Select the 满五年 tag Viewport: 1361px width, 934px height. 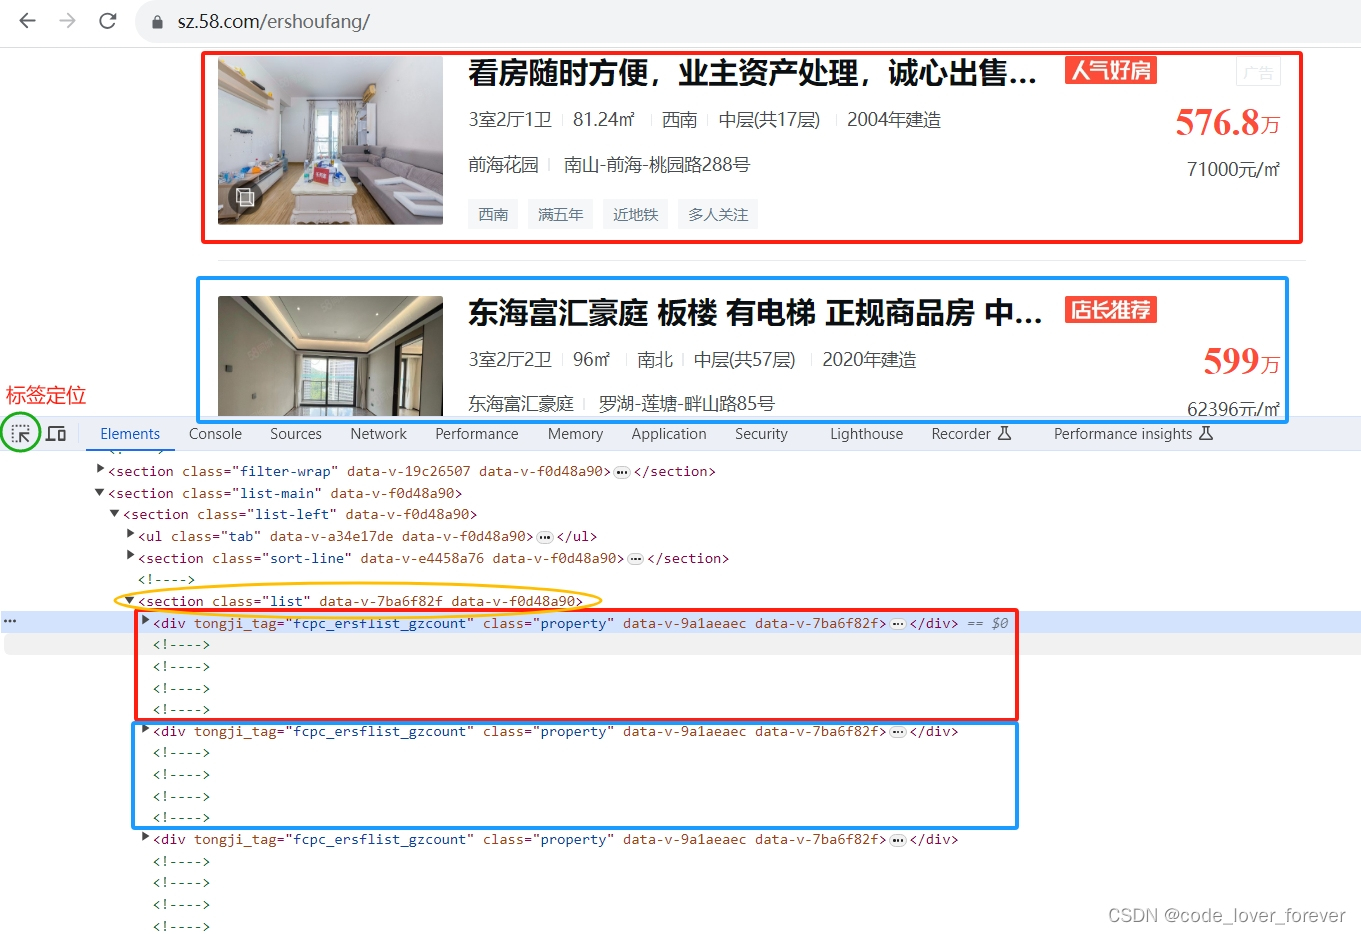[560, 214]
